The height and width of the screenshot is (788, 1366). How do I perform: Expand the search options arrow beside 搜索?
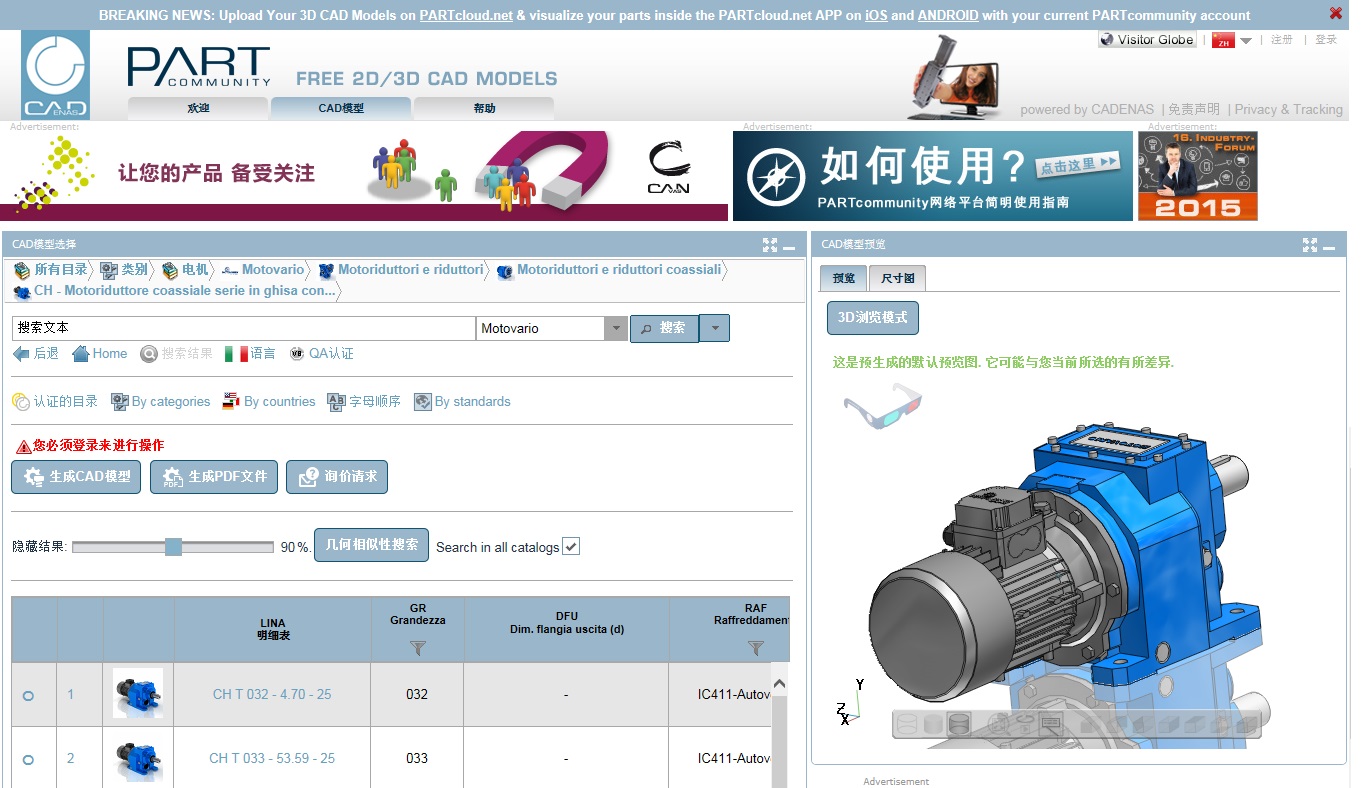[x=715, y=328]
